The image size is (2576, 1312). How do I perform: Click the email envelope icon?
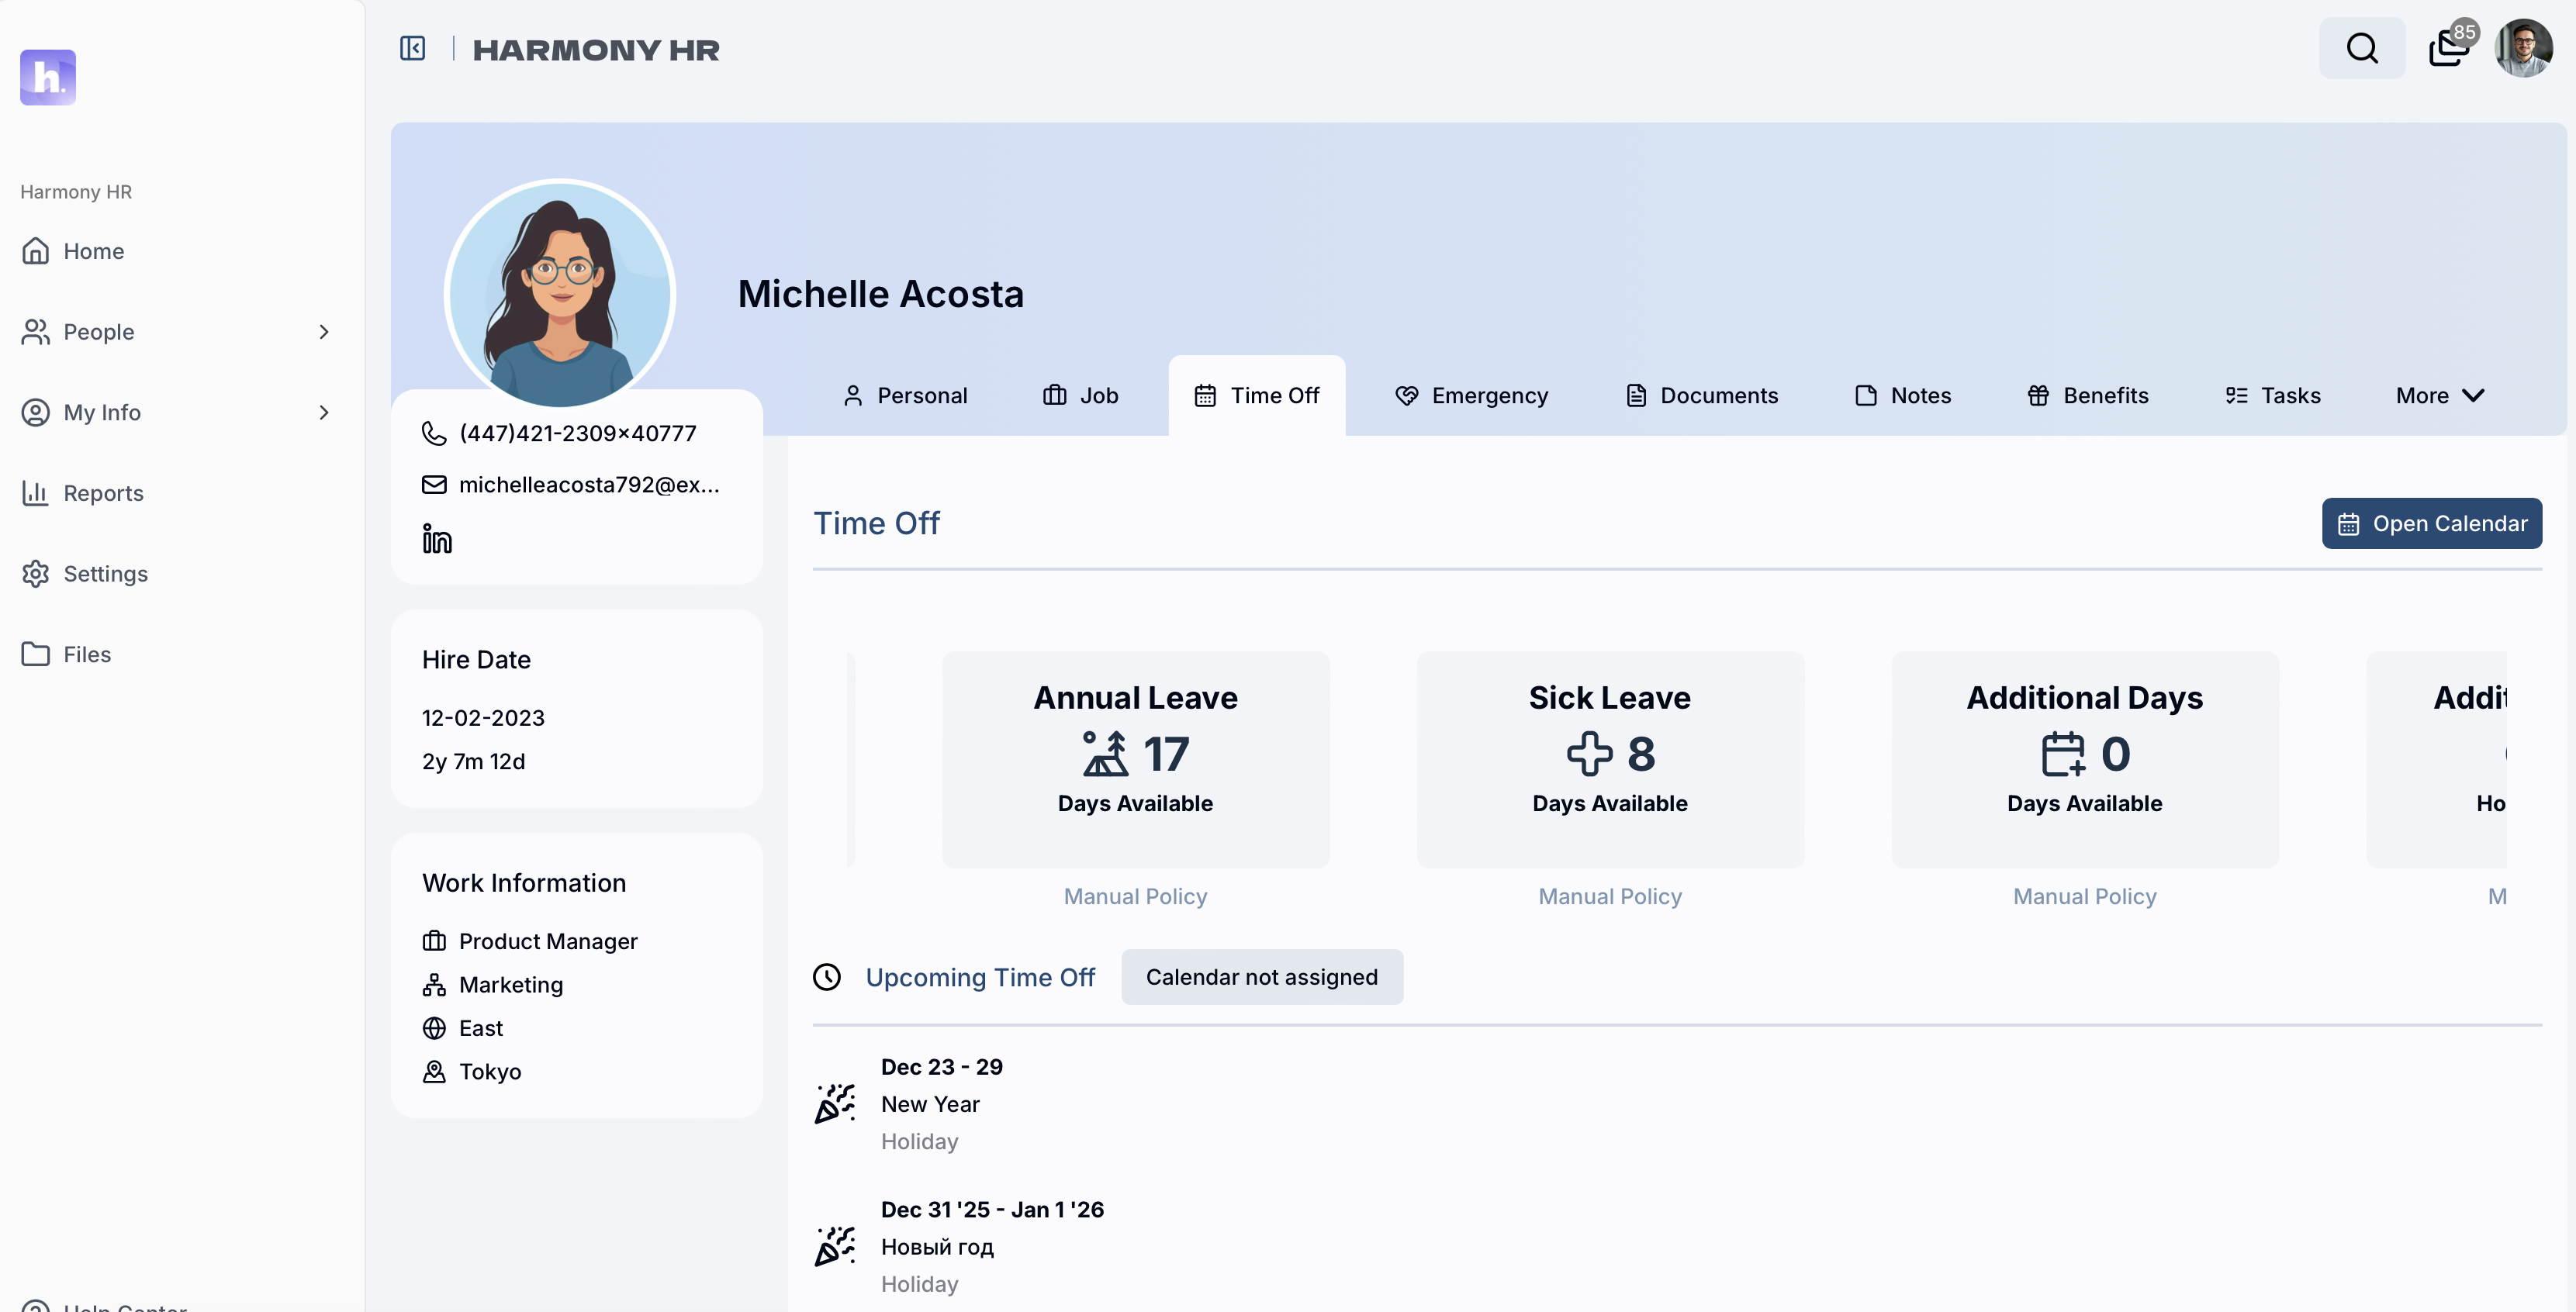(x=434, y=485)
